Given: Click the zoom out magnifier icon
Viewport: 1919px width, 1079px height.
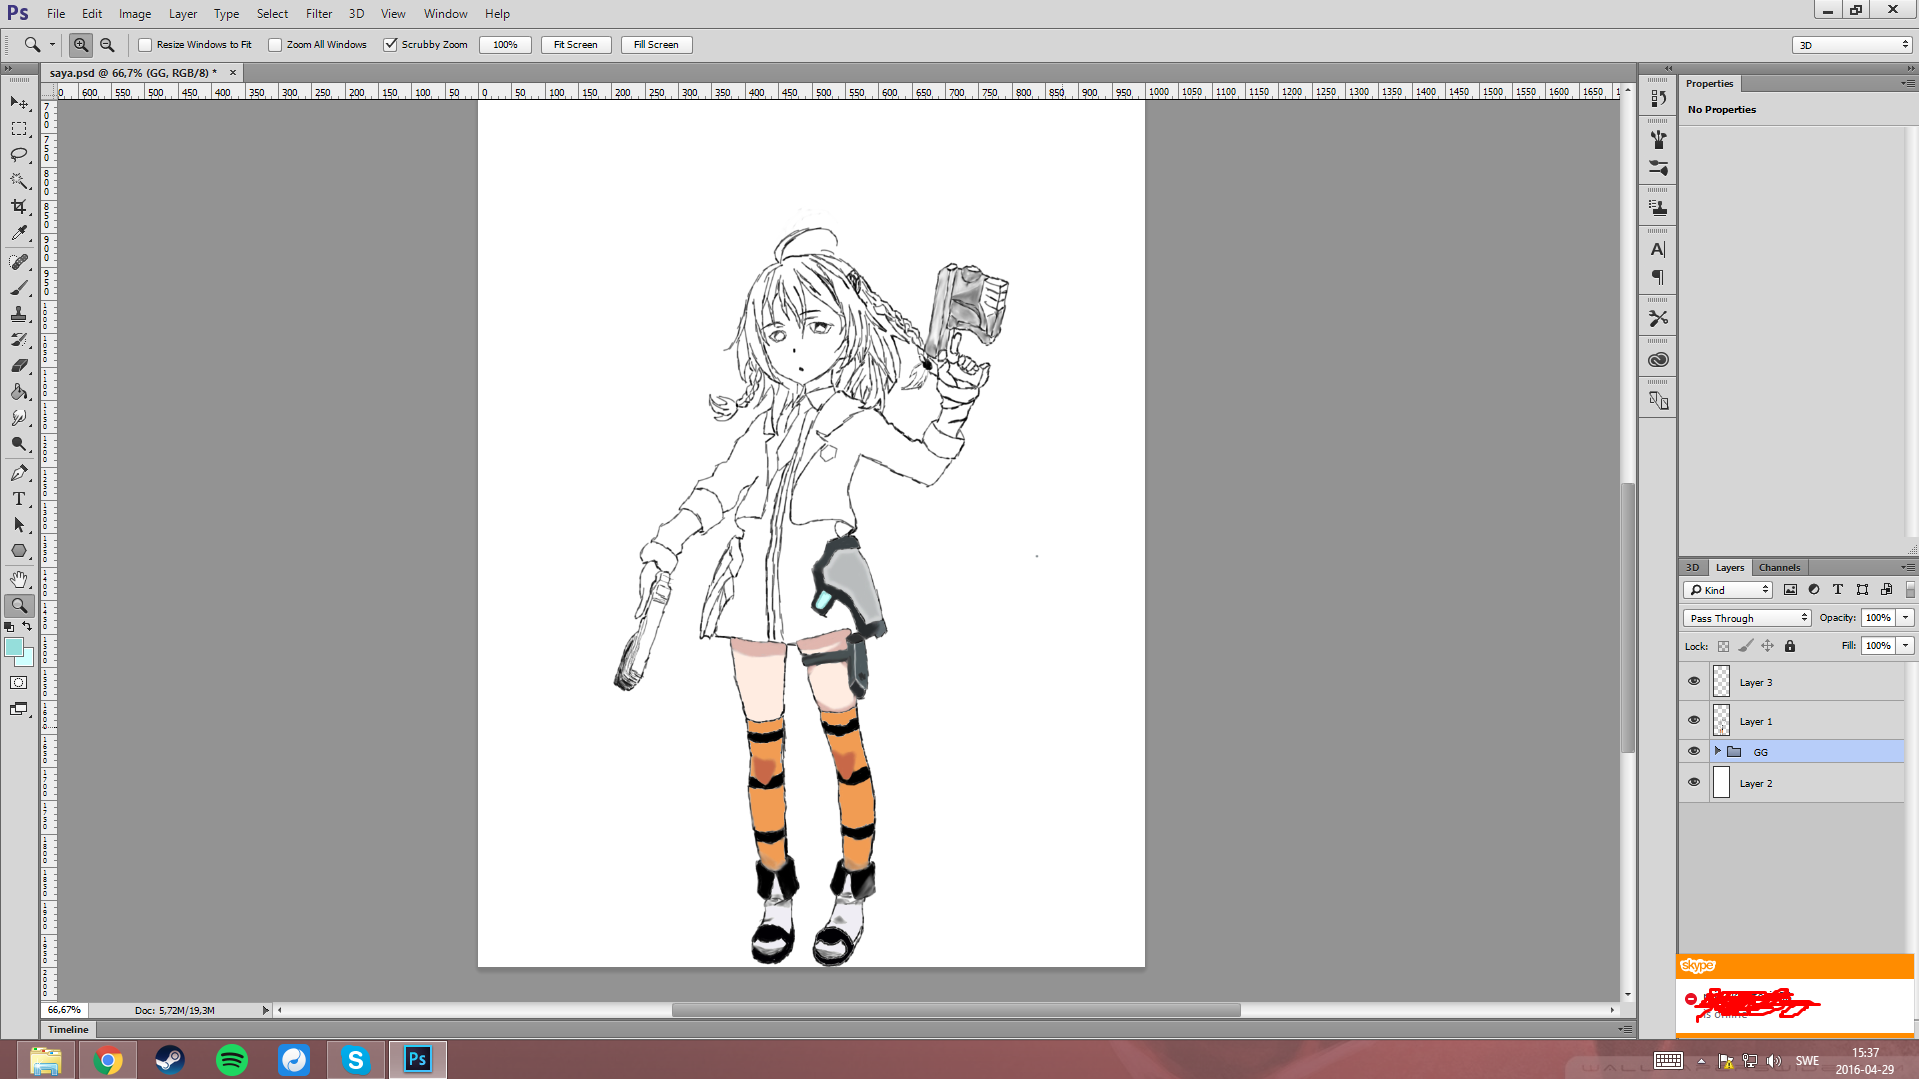Looking at the screenshot, I should coord(107,45).
